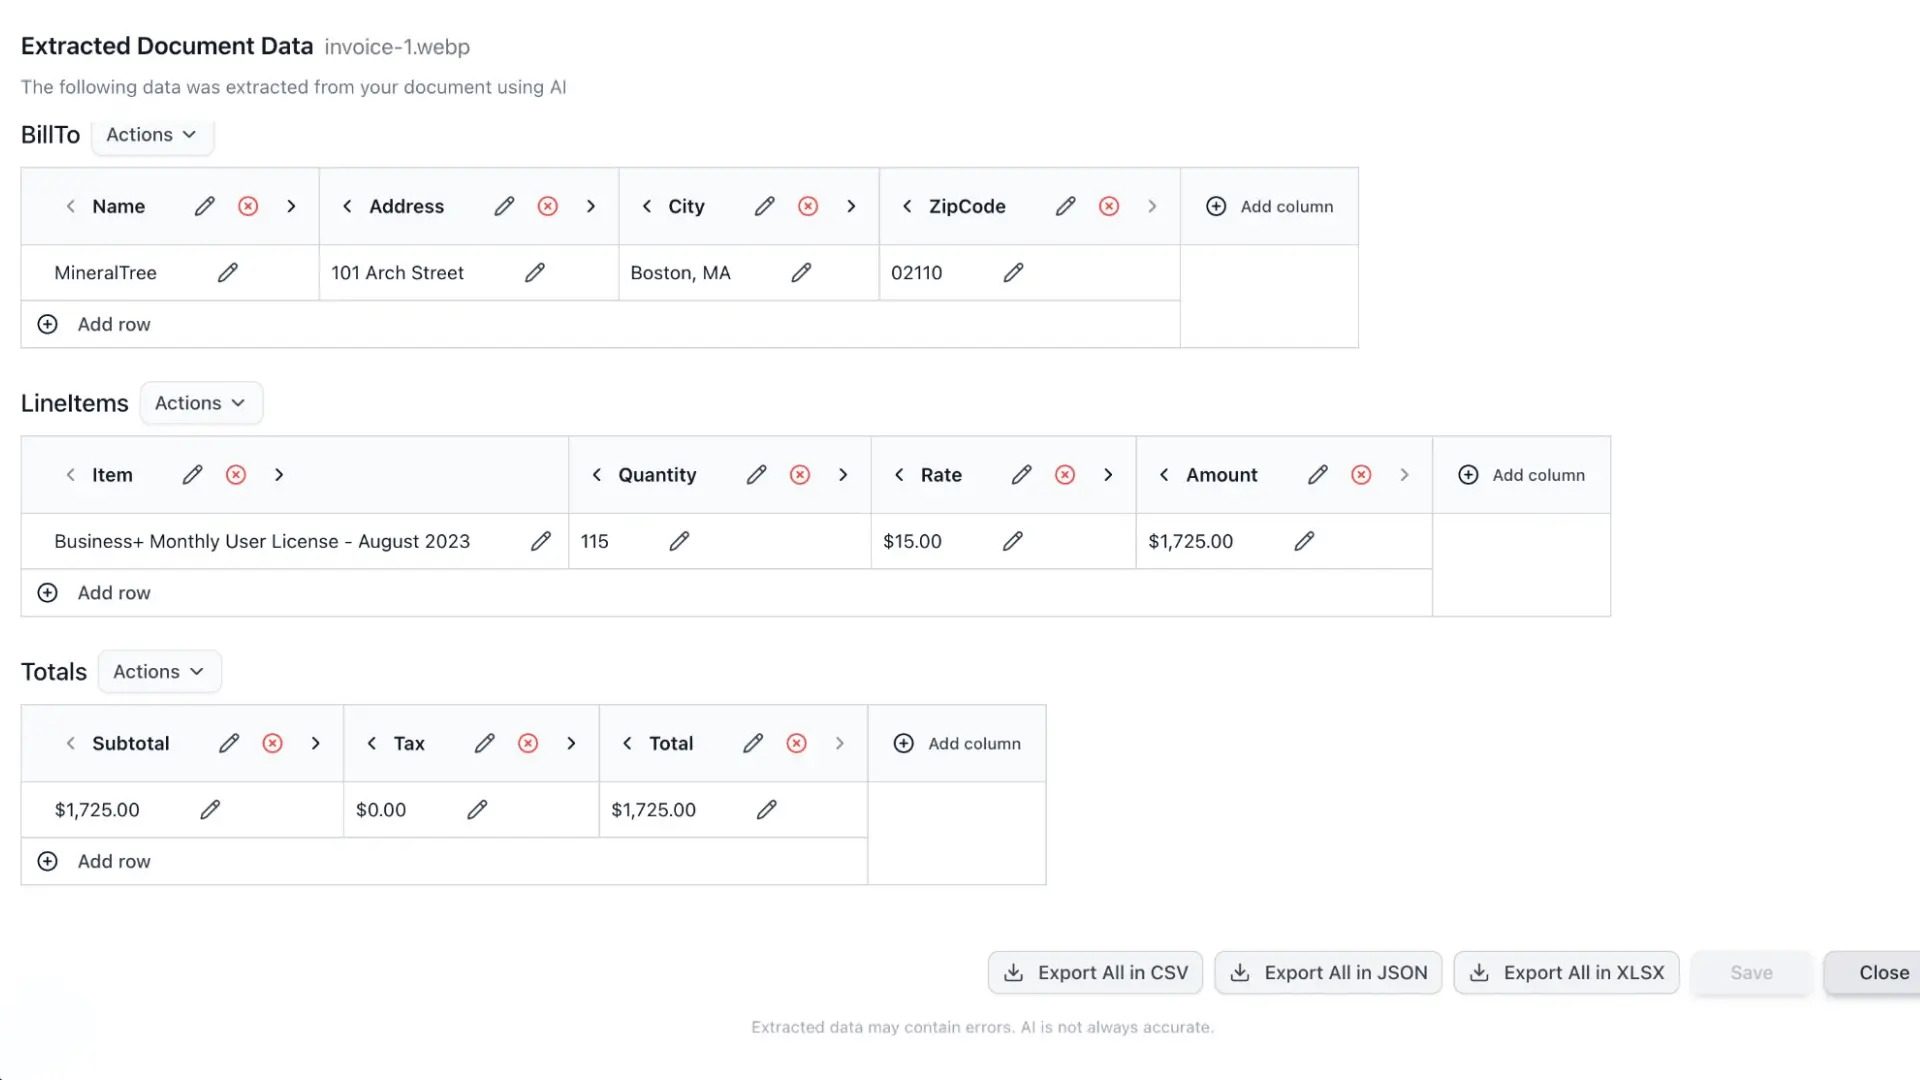Edit the quantity 115 cell

[679, 541]
